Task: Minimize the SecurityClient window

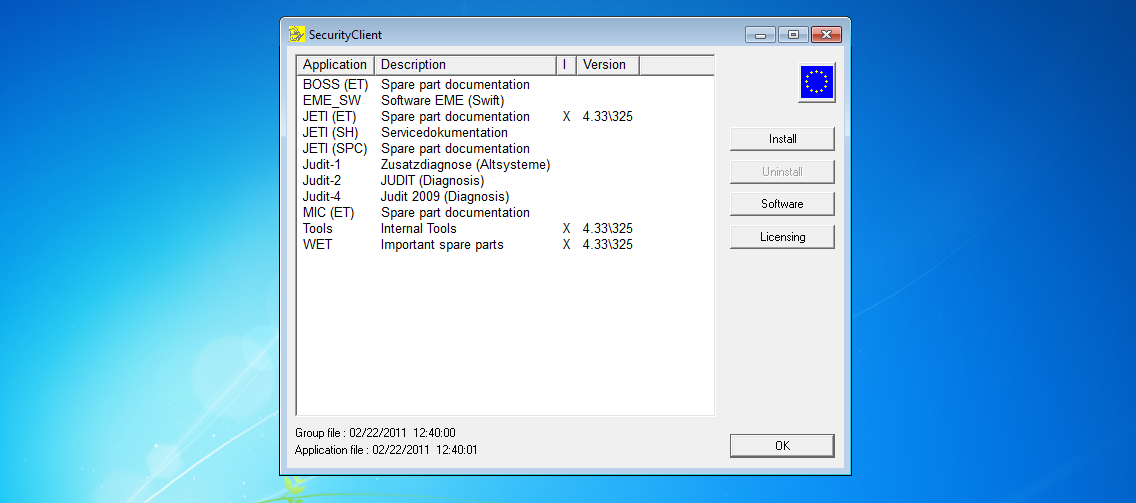Action: click(761, 34)
